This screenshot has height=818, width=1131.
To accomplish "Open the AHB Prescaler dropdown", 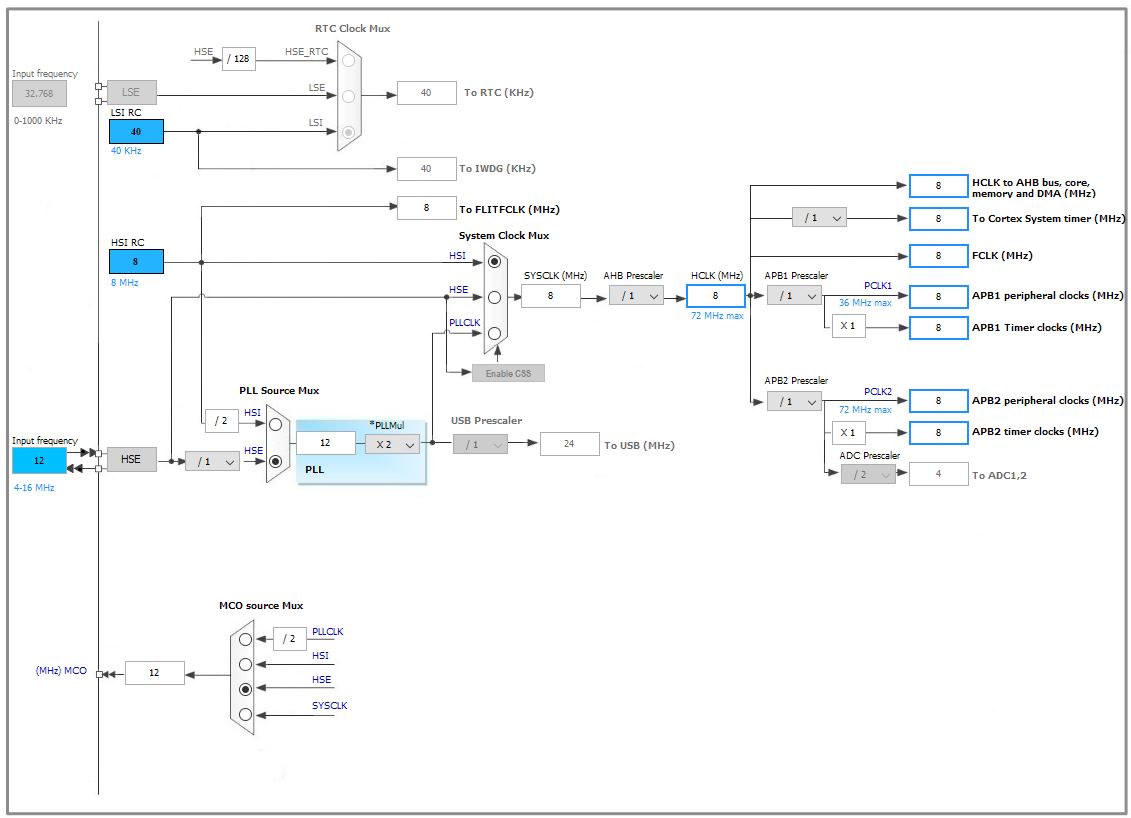I will (636, 296).
